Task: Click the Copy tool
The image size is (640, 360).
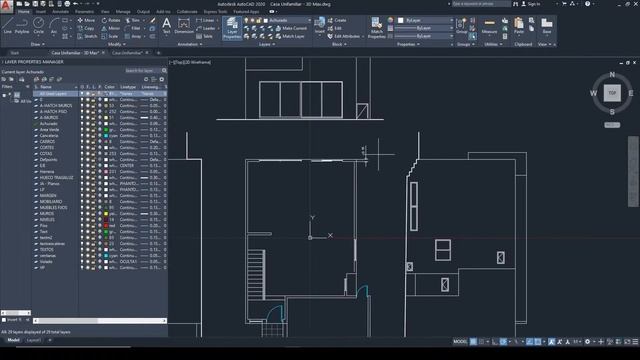Action: click(x=86, y=28)
